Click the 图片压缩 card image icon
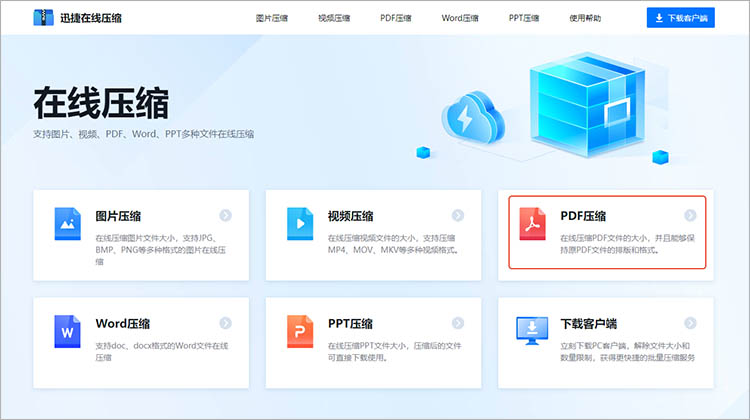Image resolution: width=750 pixels, height=420 pixels. (68, 224)
